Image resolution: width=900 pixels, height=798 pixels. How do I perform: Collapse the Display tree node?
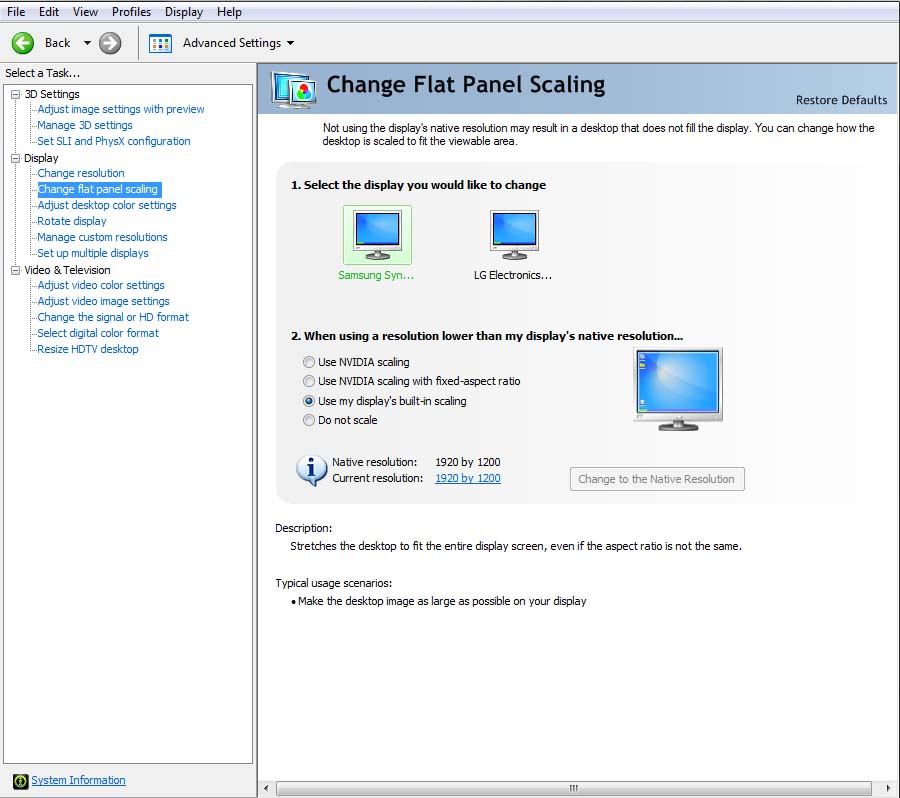click(15, 158)
